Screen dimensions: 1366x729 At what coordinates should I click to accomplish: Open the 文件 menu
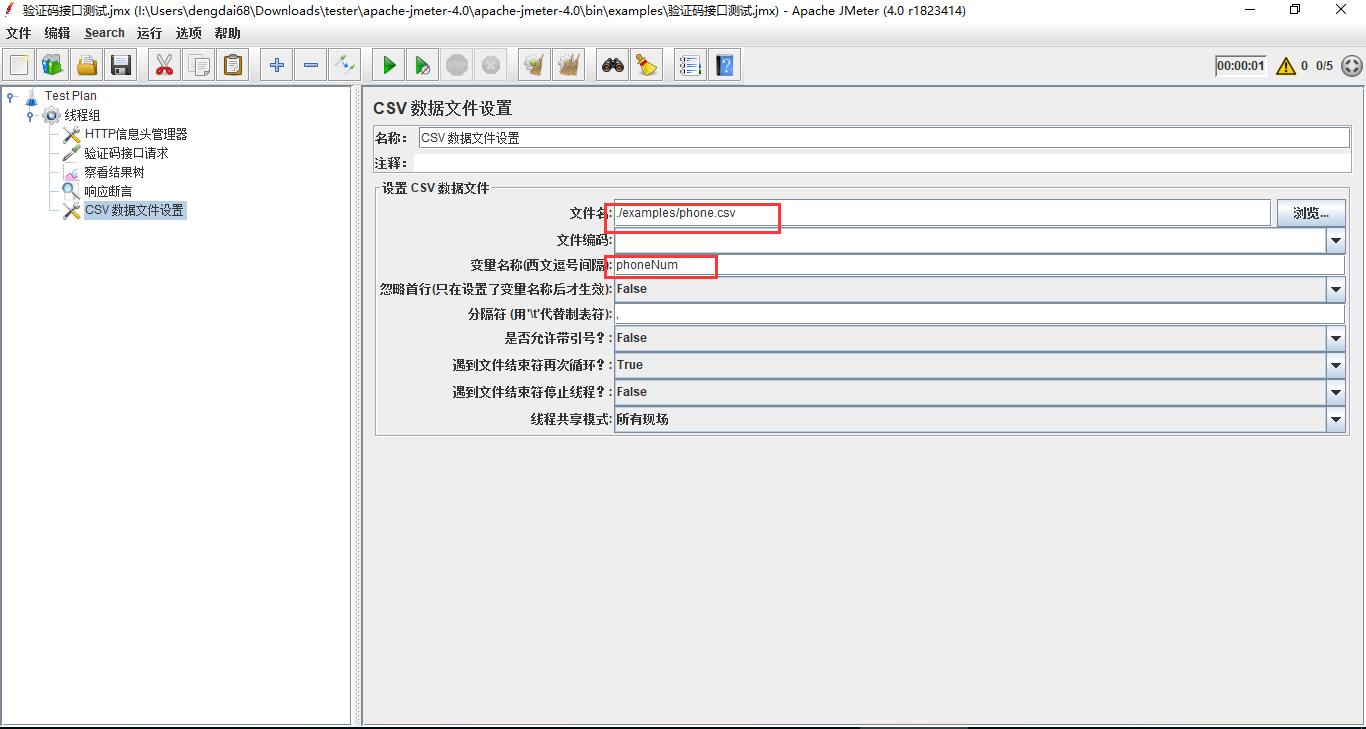pos(19,33)
